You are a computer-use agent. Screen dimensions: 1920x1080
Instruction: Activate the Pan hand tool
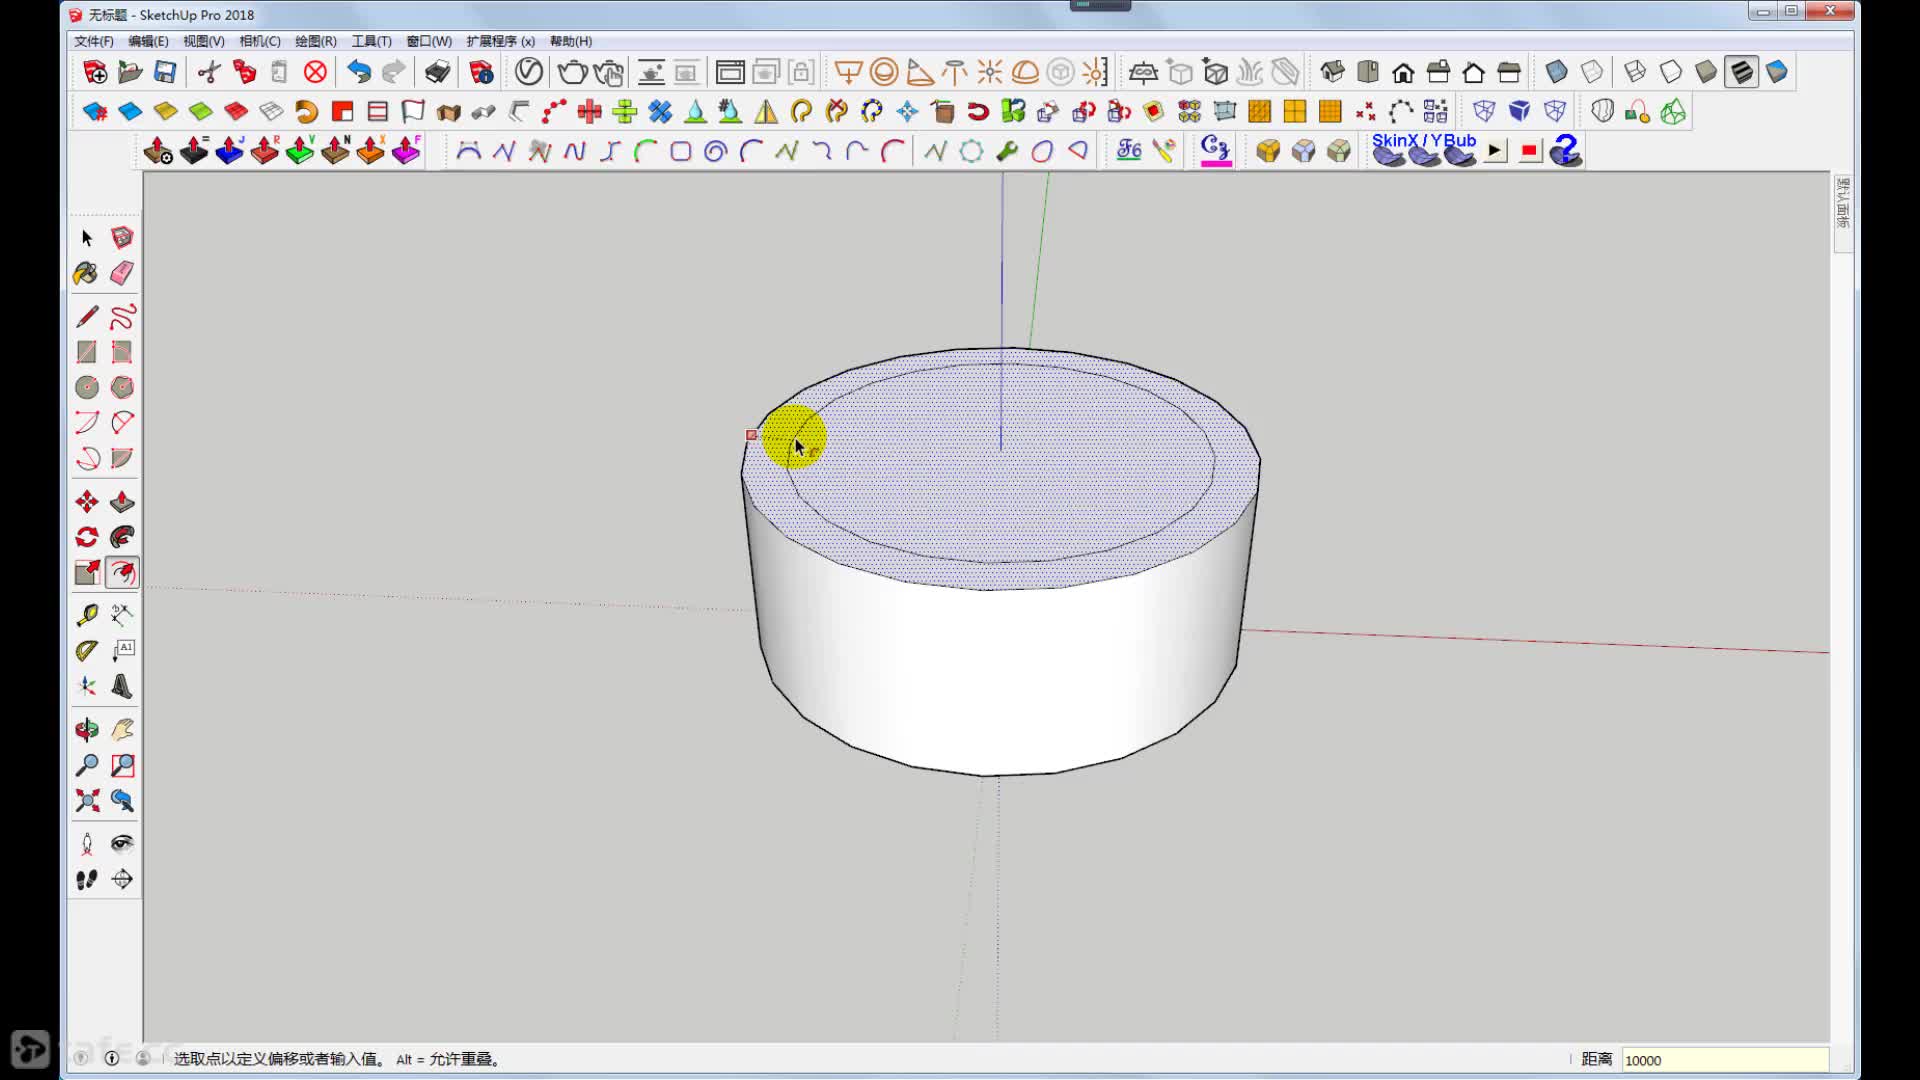[122, 730]
